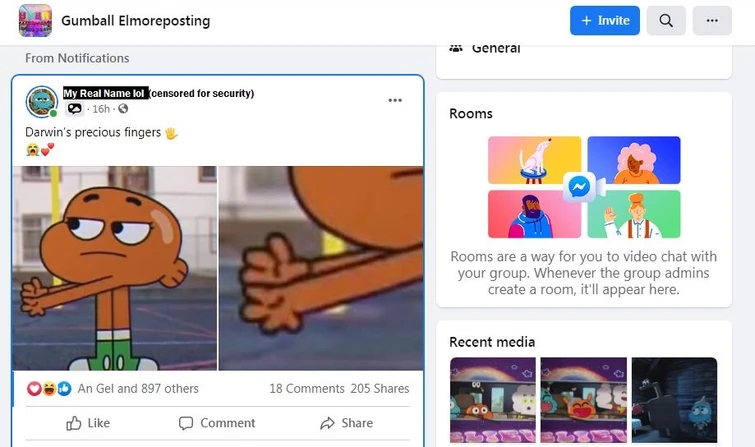
Task: Share the Darwin's precious fingers post
Action: pyautogui.click(x=347, y=423)
